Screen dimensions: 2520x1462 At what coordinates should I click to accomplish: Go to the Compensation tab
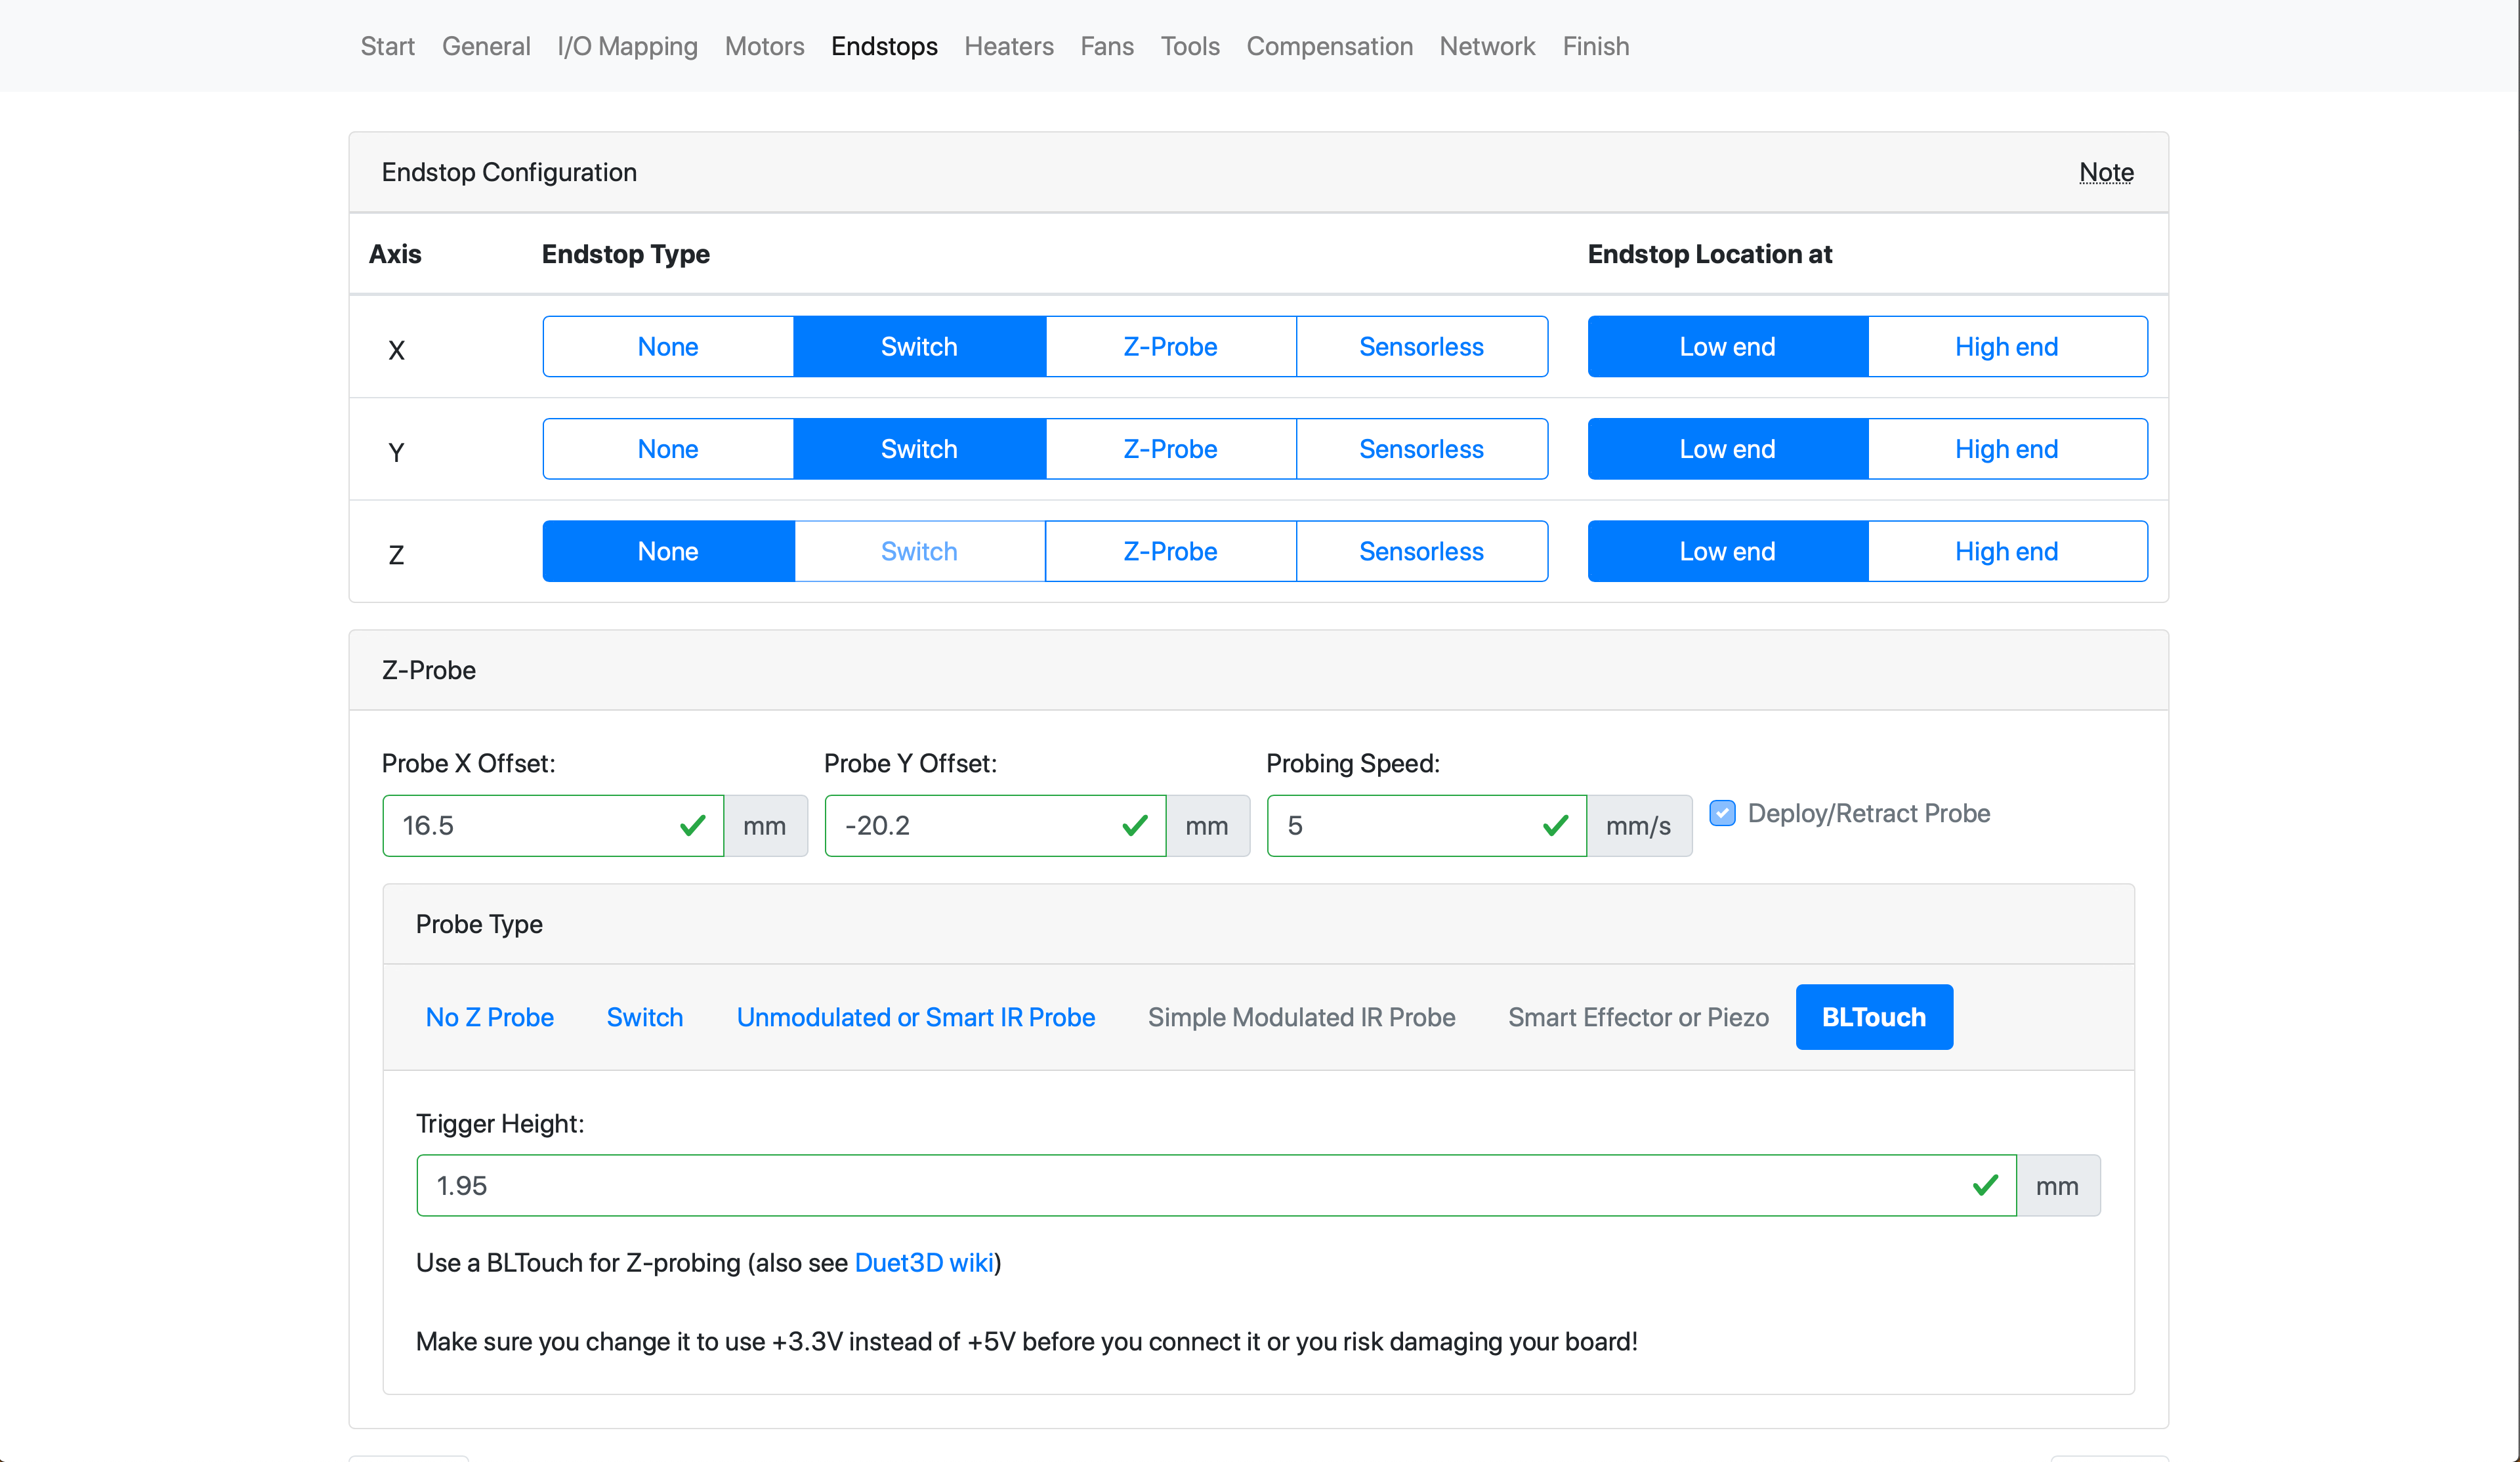(x=1329, y=46)
